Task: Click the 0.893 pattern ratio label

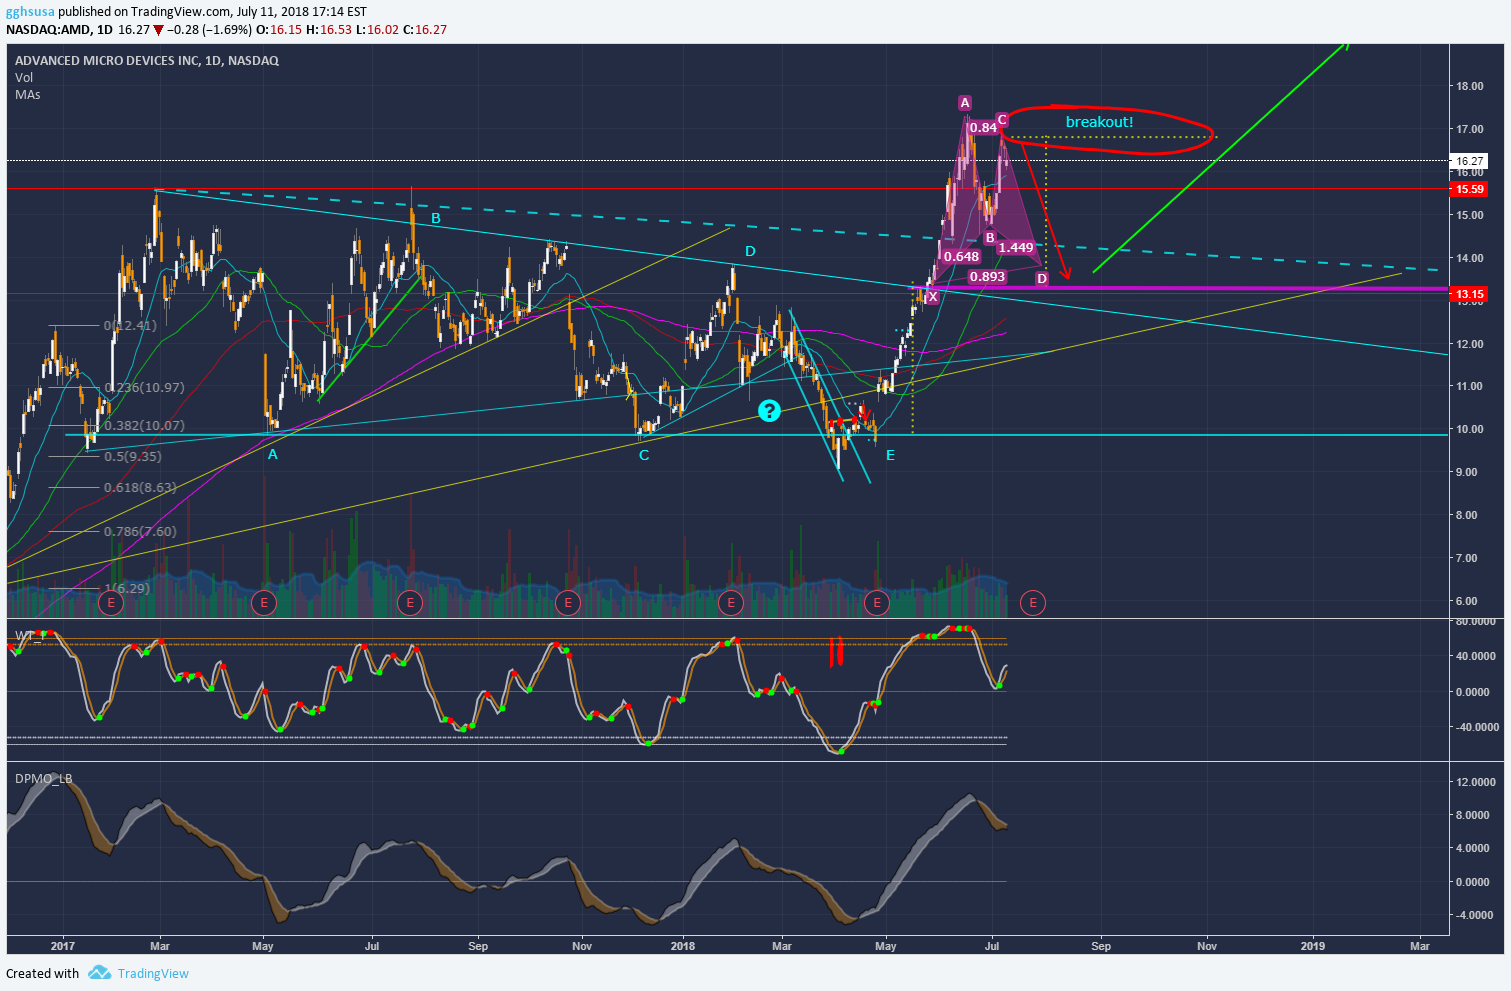Action: [987, 277]
